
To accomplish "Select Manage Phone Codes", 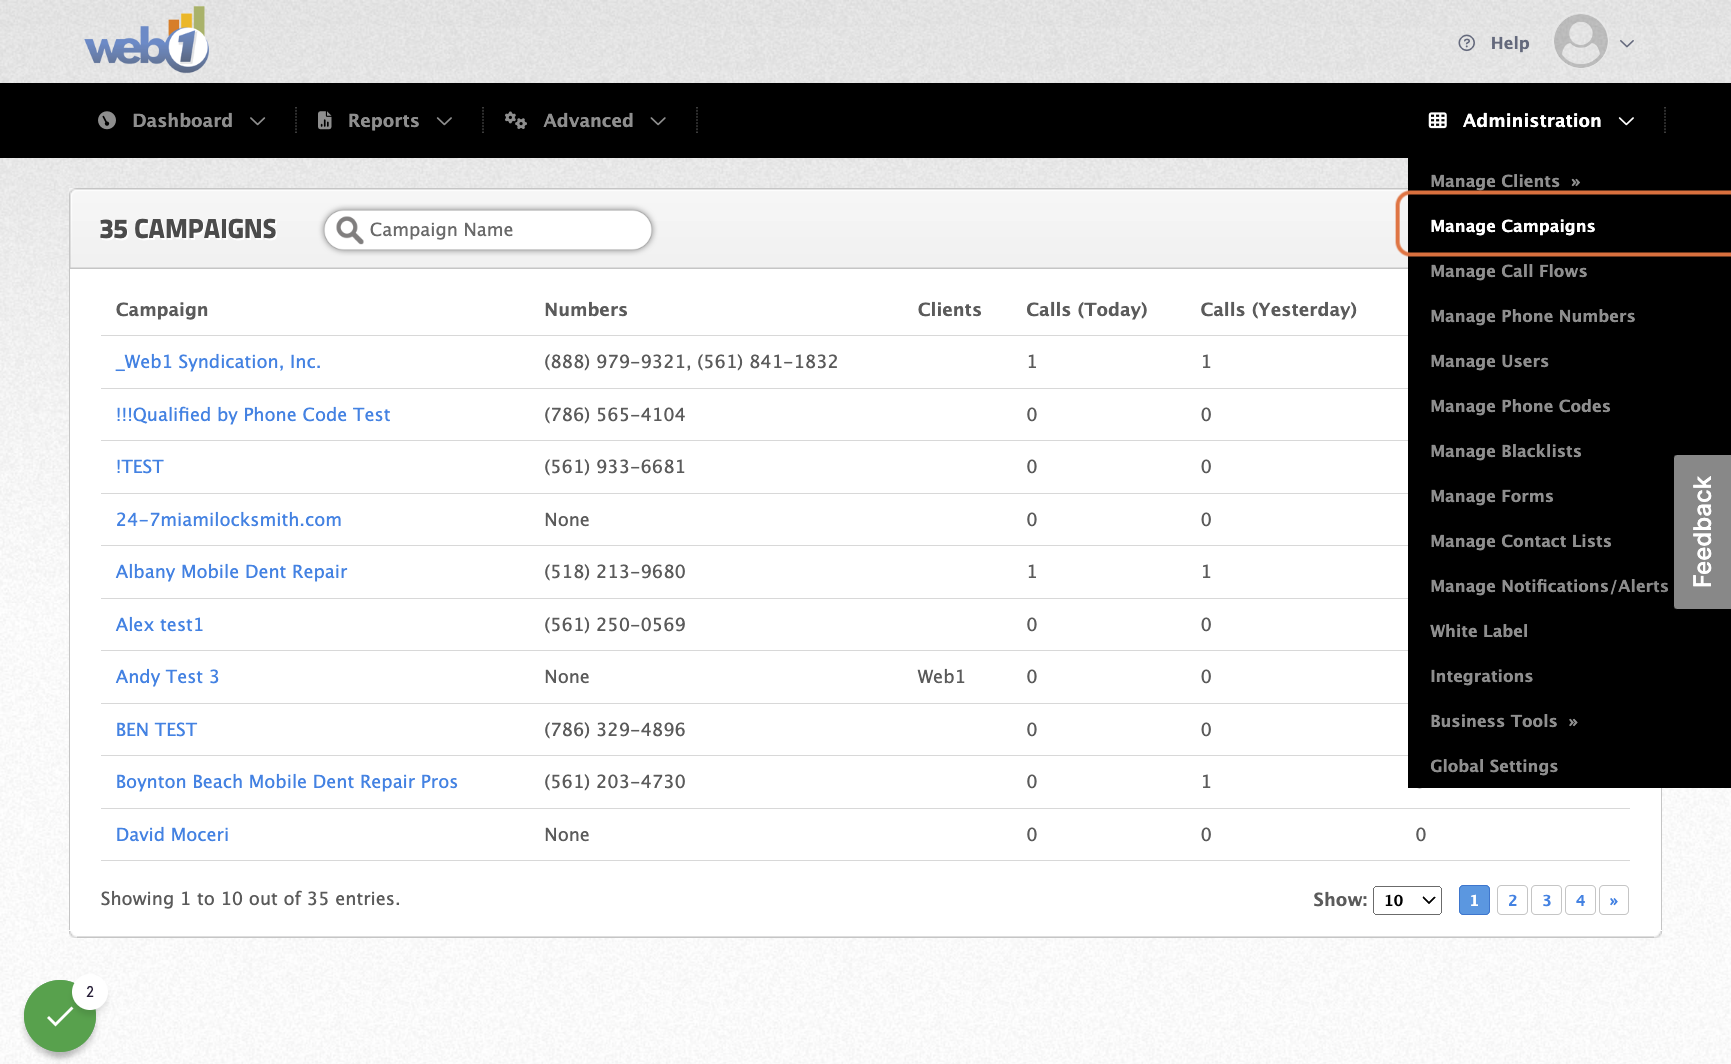I will pyautogui.click(x=1520, y=406).
